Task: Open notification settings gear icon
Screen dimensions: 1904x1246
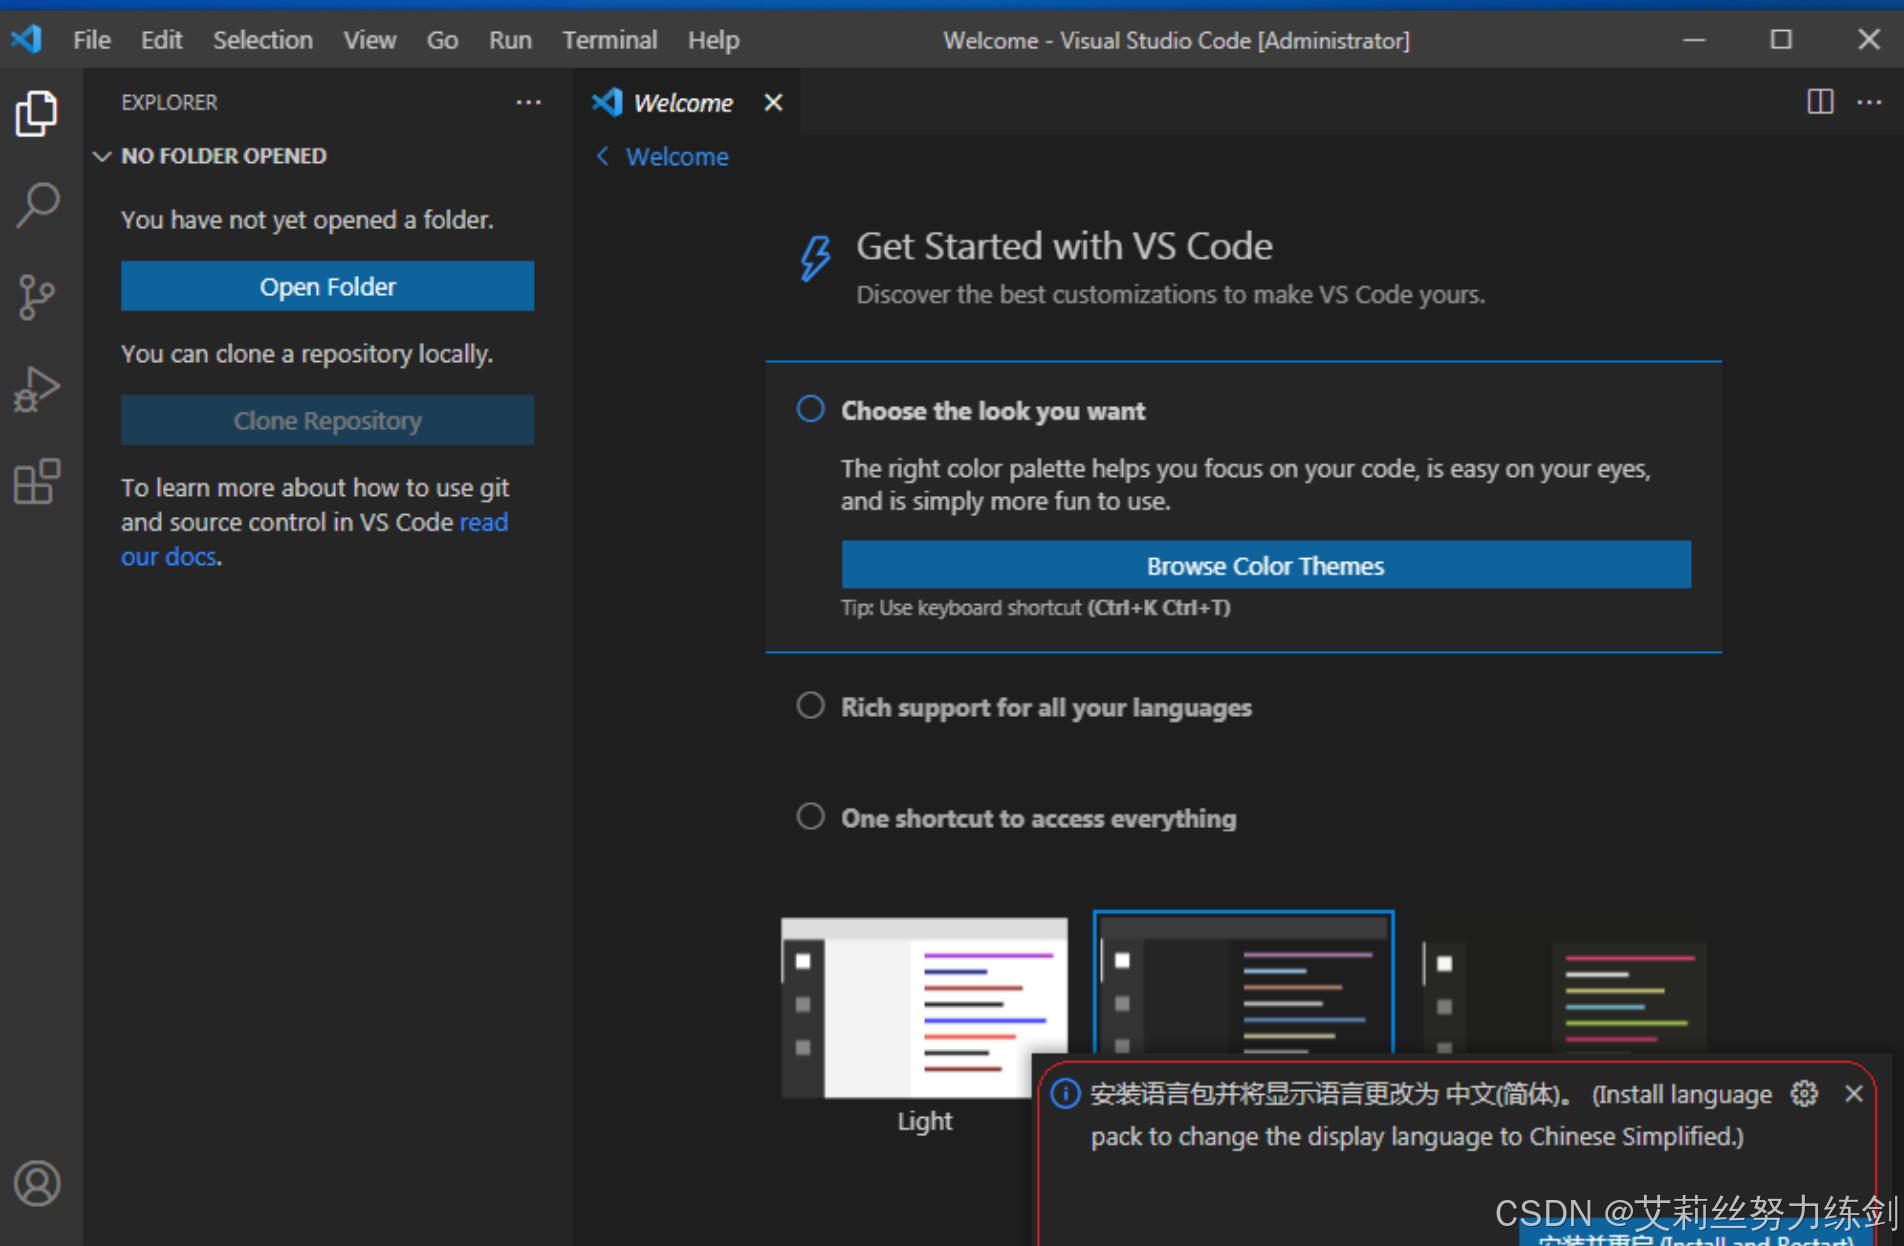Action: click(x=1804, y=1094)
